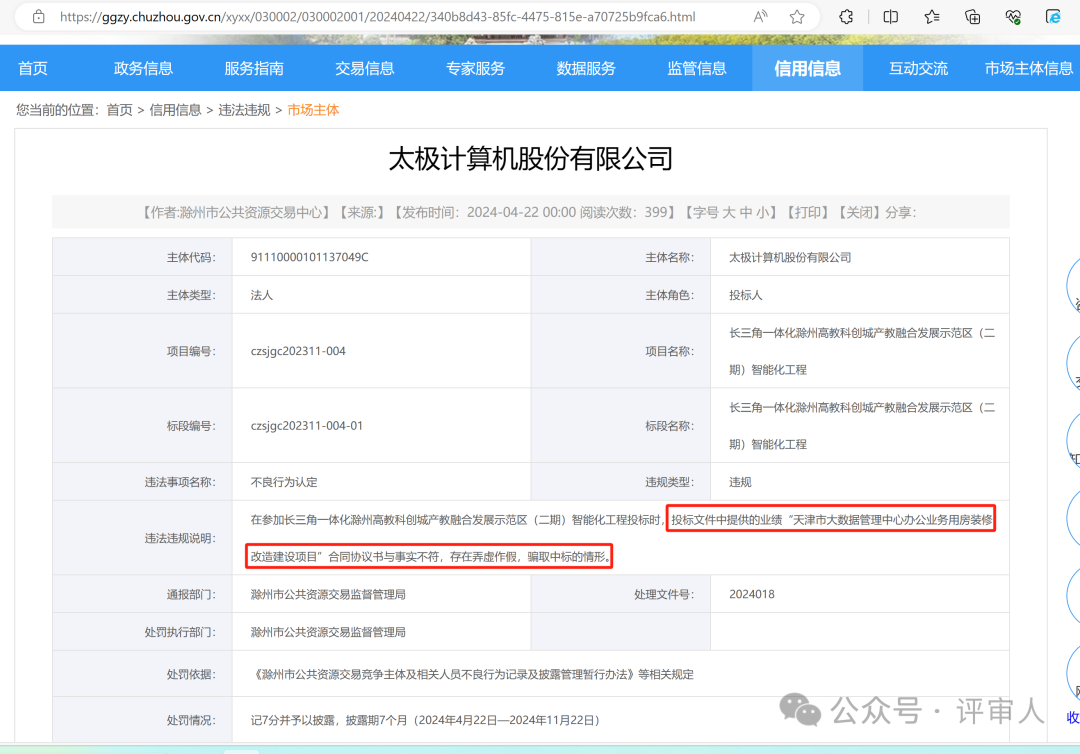Open 监管信息 navigation tab
The height and width of the screenshot is (754, 1080).
(696, 68)
